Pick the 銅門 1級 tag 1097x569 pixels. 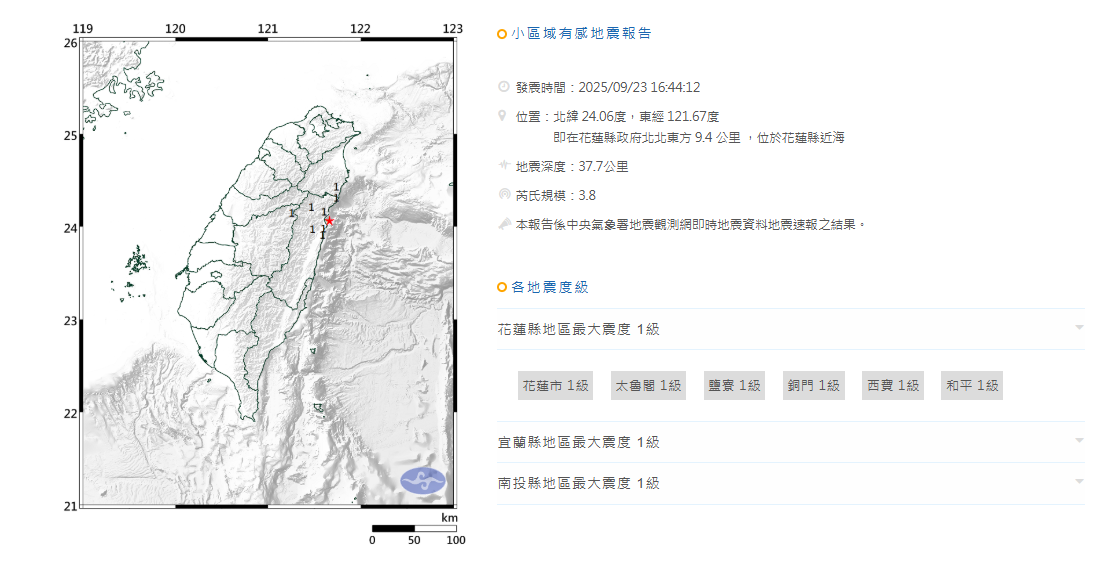[813, 386]
